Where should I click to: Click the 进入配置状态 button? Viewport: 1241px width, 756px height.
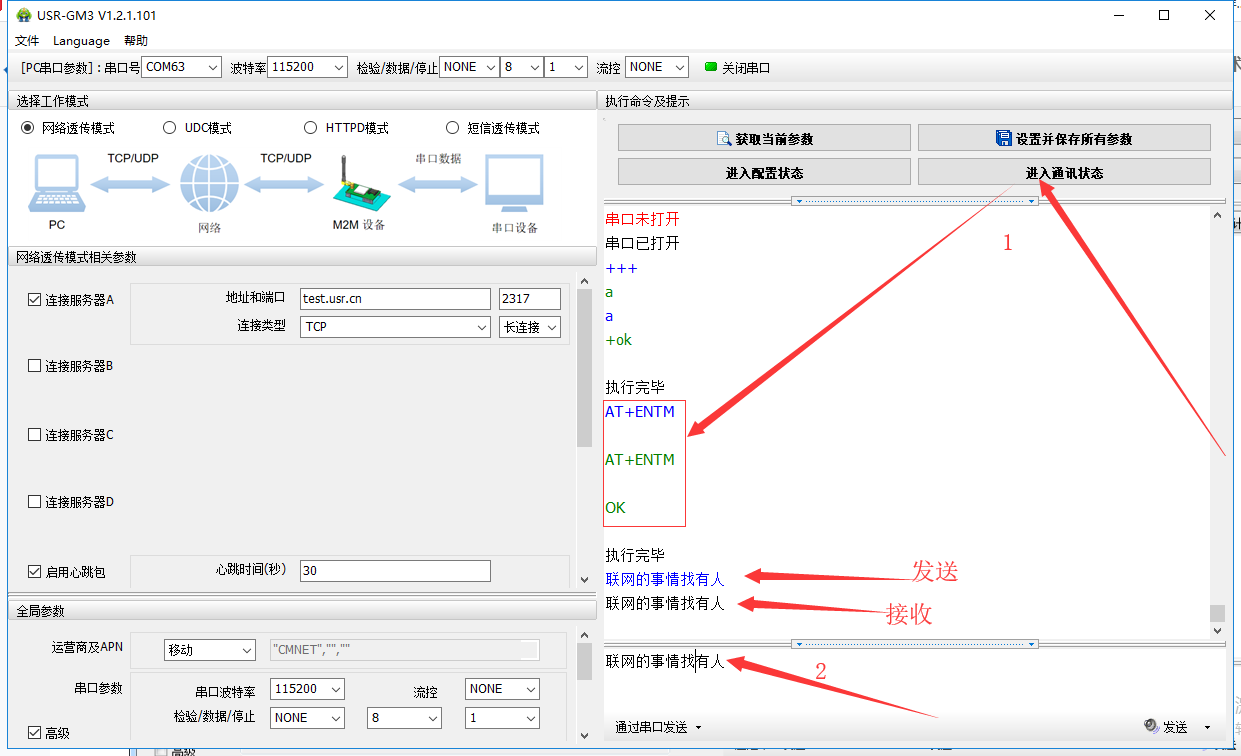(x=764, y=172)
